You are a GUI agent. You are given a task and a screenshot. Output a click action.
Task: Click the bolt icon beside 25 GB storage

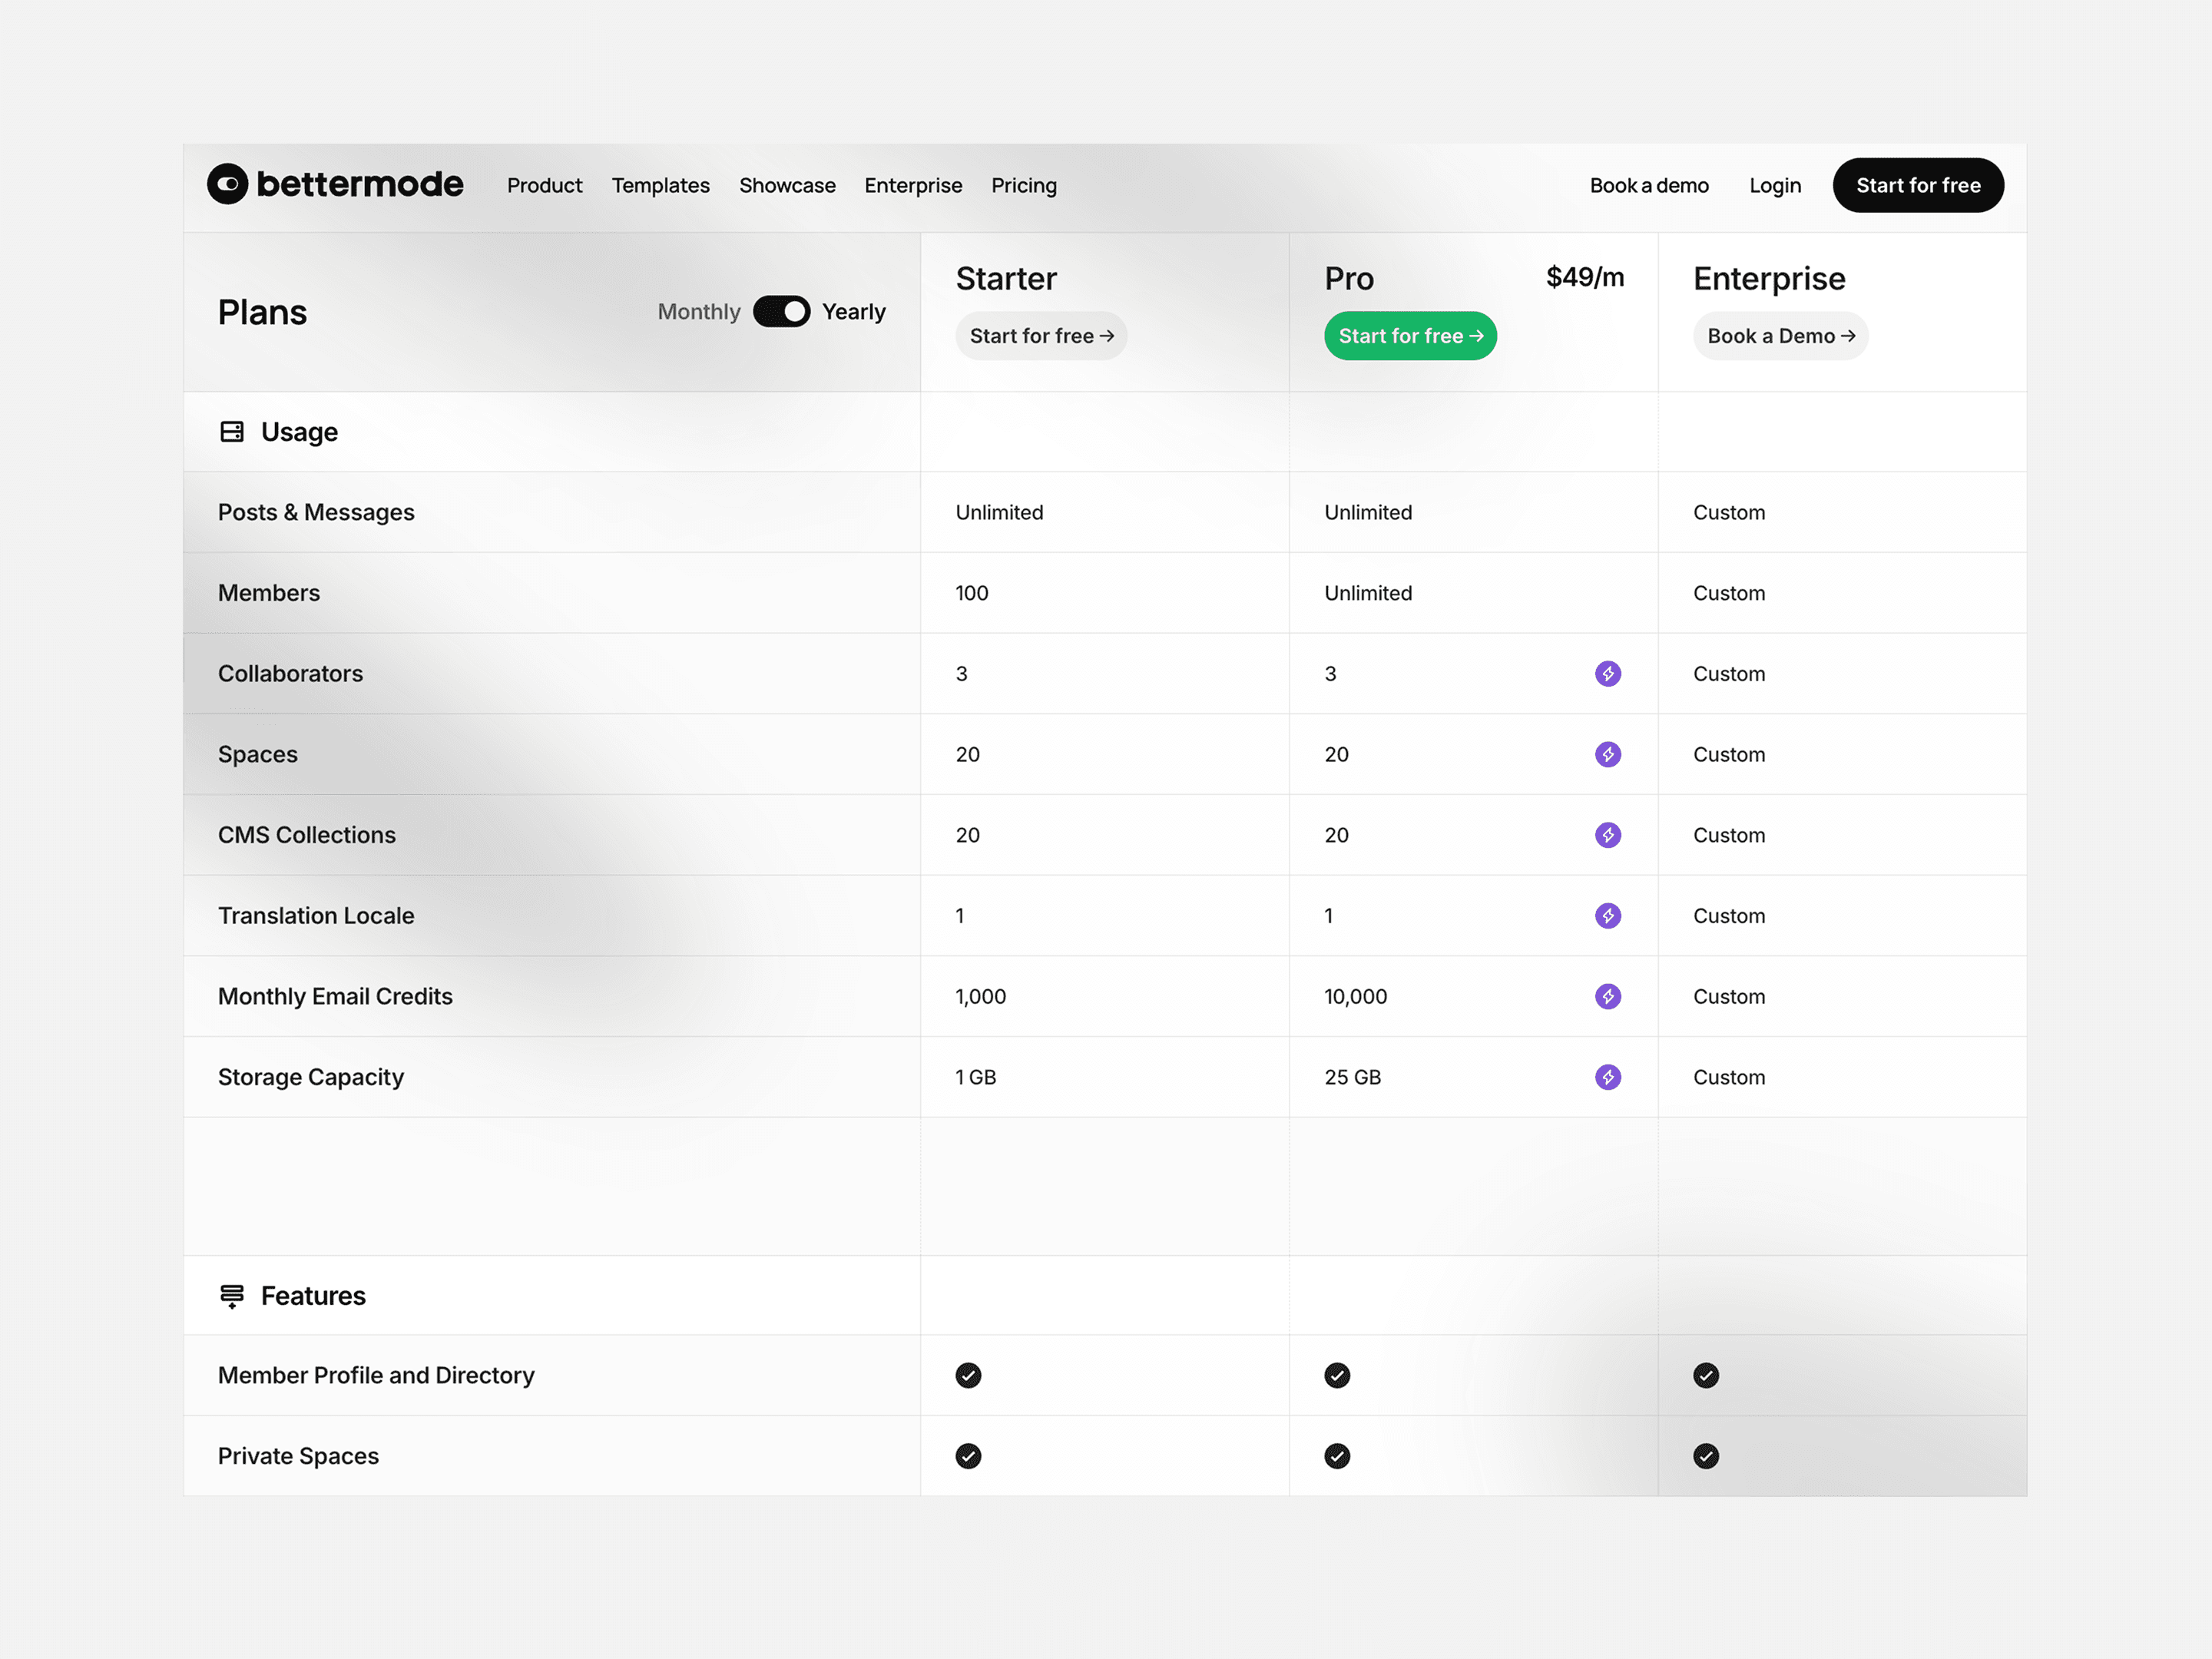[1607, 1077]
